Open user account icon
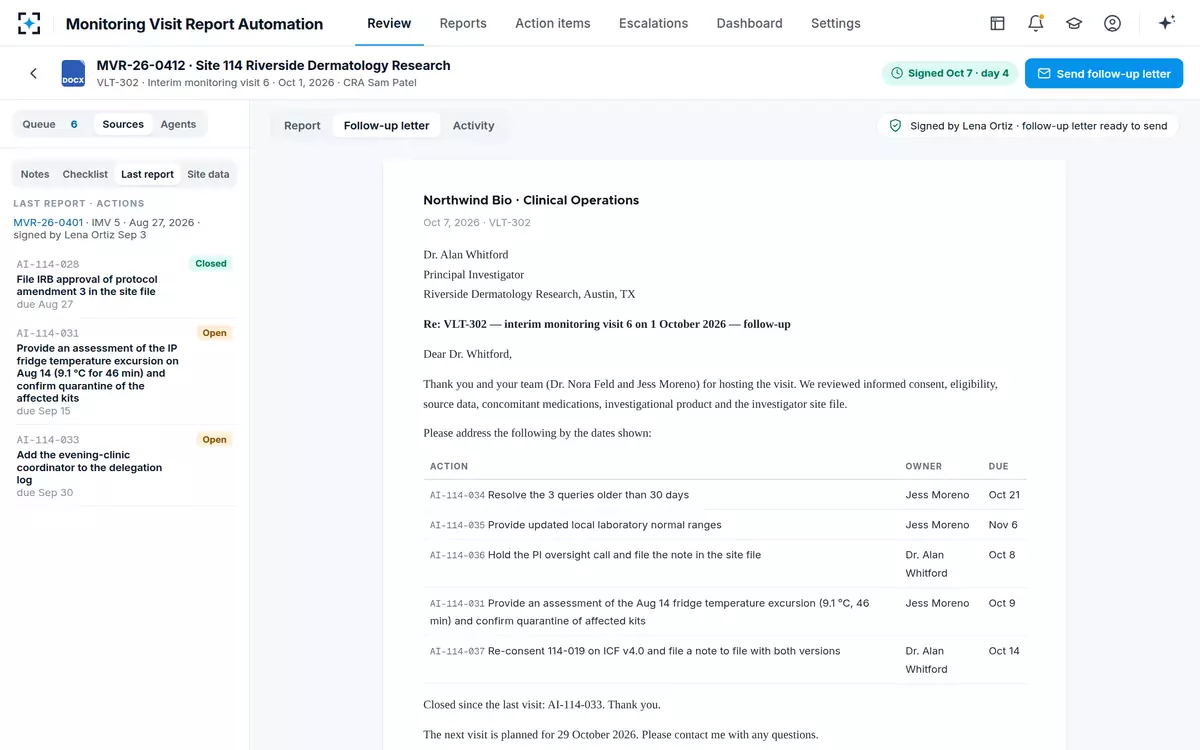Screen dimensions: 1200x750 click(x=1112, y=23)
